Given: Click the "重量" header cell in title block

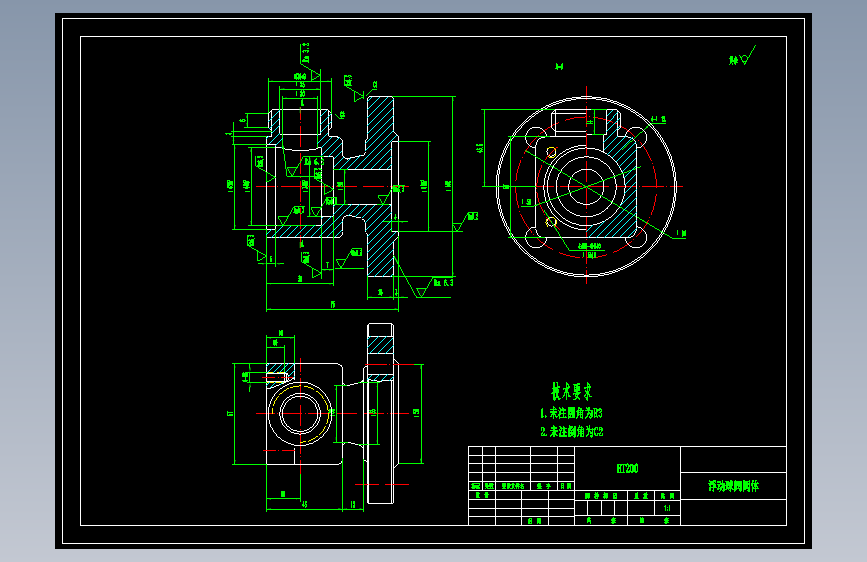Looking at the screenshot, I should tap(641, 496).
